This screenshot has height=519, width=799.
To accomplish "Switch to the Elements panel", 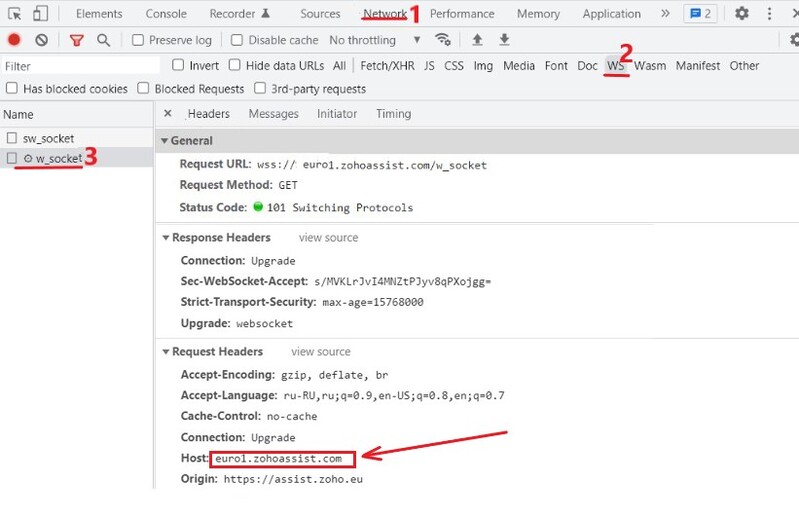I will click(99, 14).
